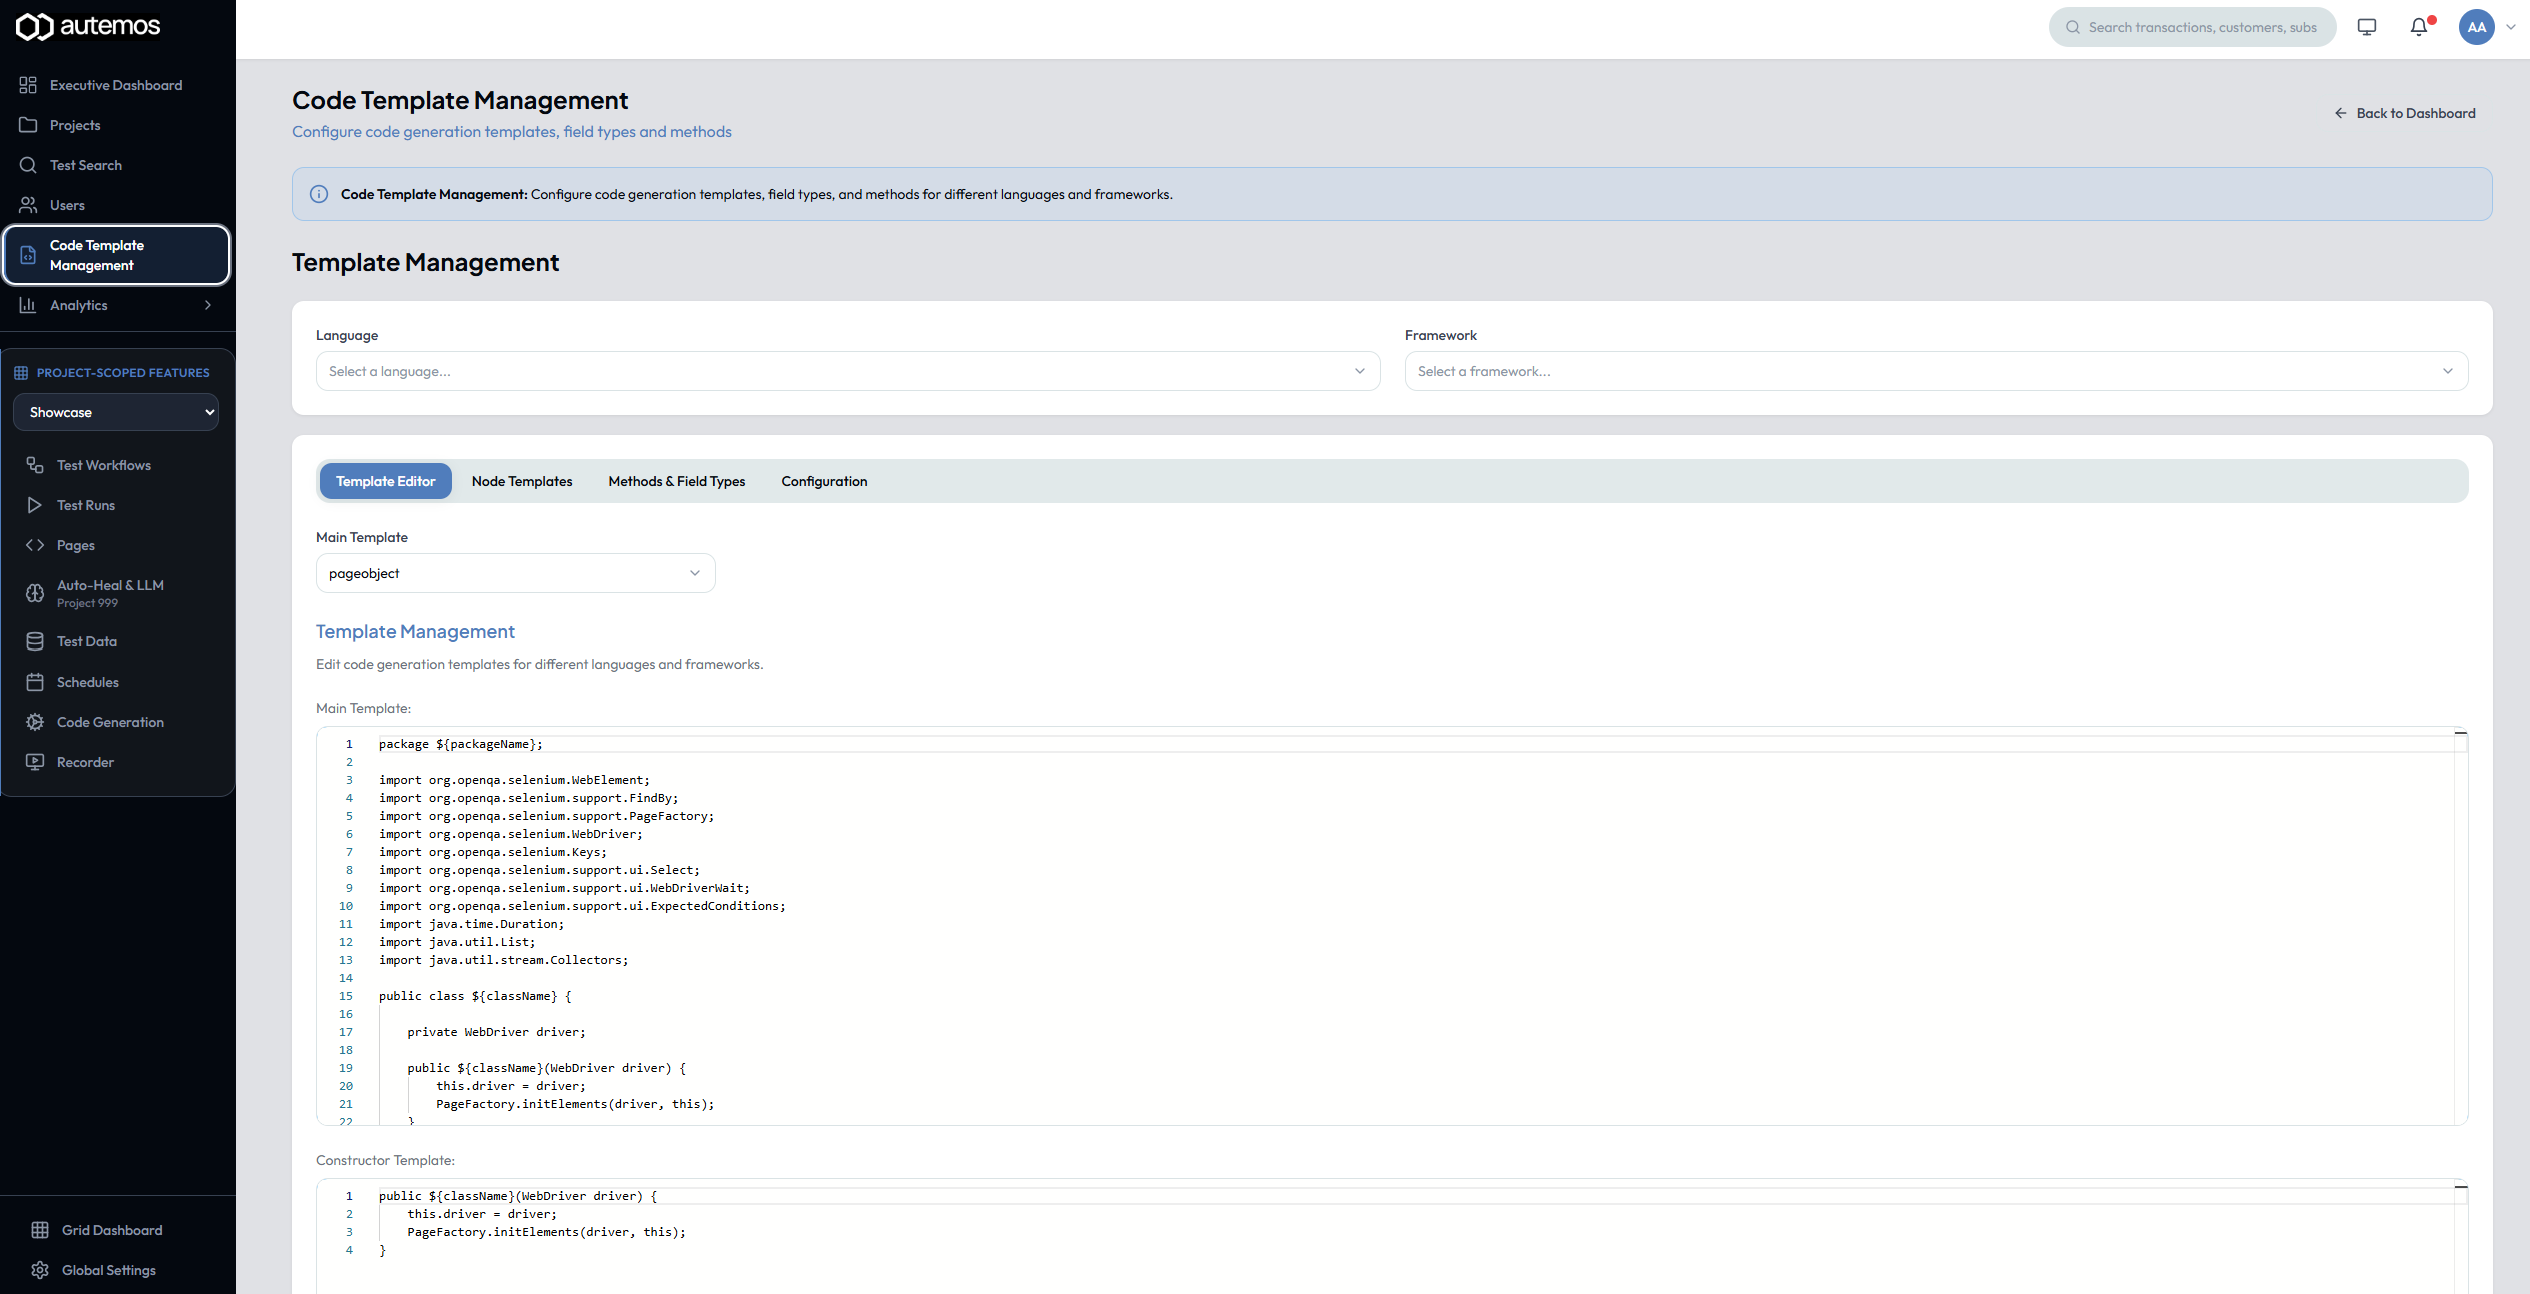Open Test Runs in sidebar
The height and width of the screenshot is (1294, 2530).
(x=117, y=505)
